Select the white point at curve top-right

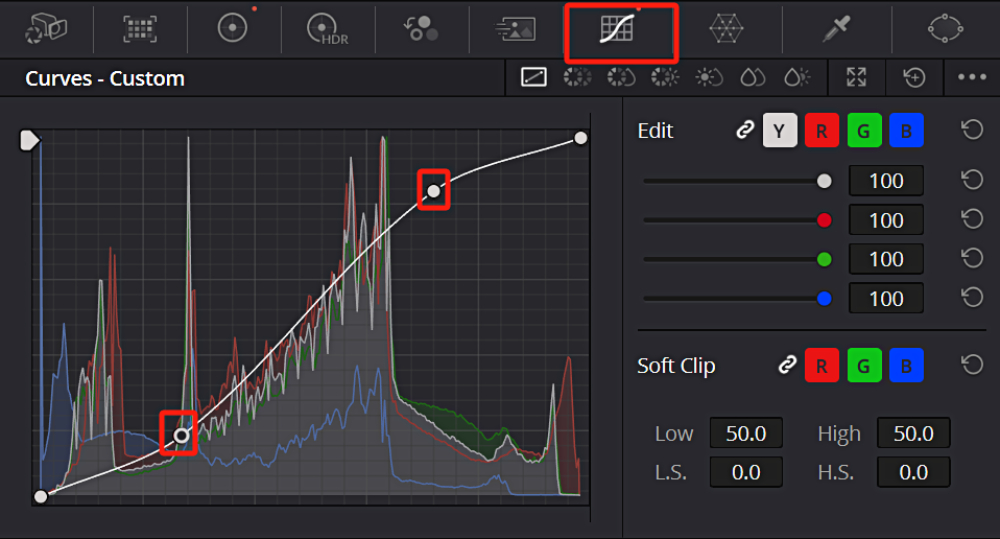click(580, 138)
